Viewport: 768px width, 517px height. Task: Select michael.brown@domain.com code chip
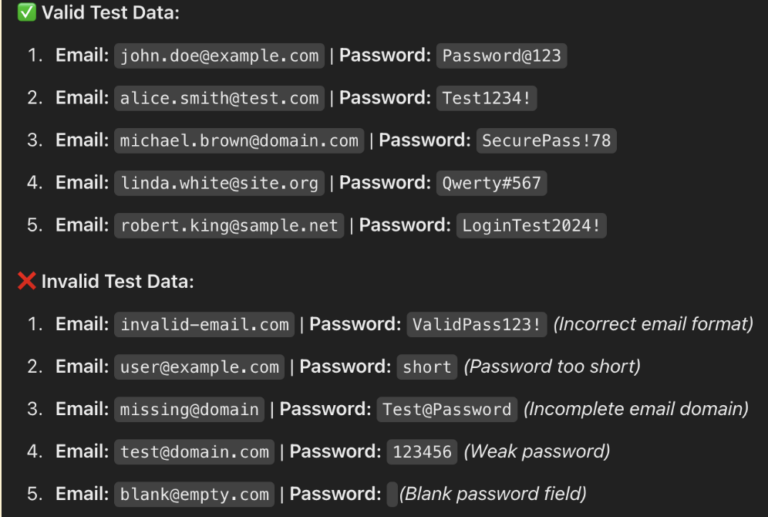click(x=239, y=141)
